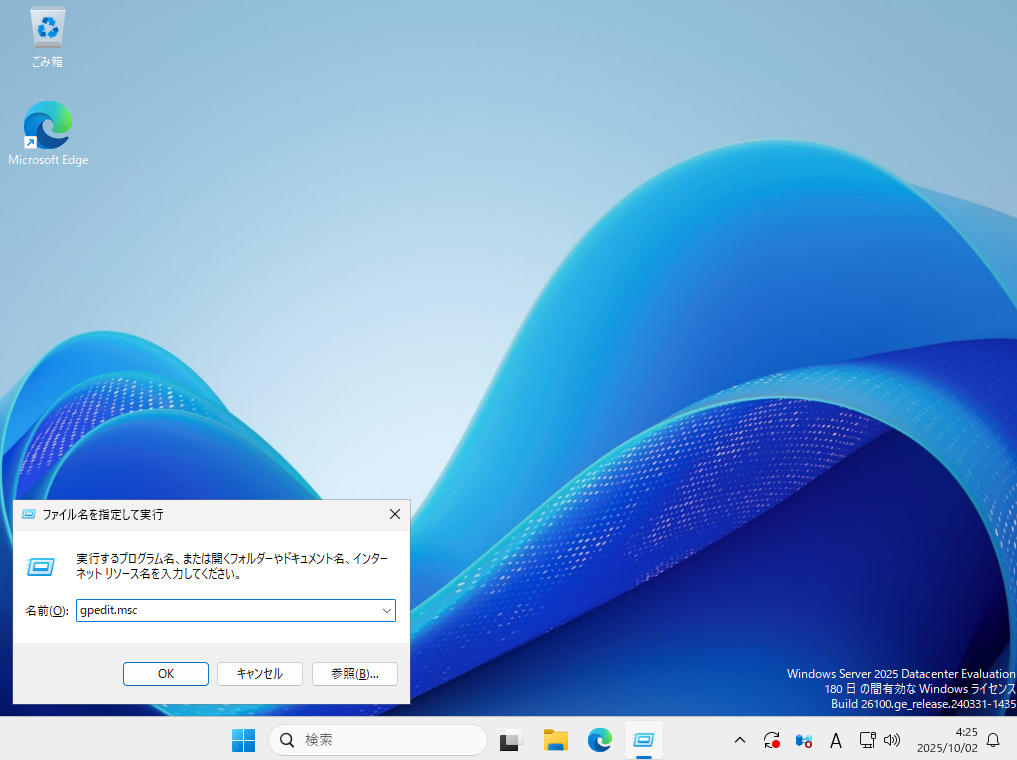Click the Run dialog taskbar icon

tap(644, 740)
